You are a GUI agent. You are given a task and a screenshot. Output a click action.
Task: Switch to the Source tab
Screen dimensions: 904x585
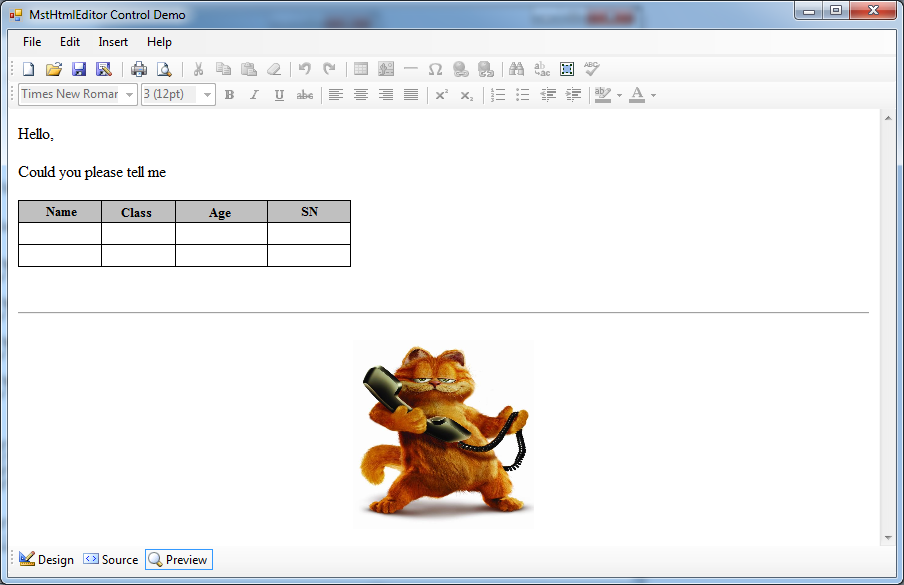111,560
